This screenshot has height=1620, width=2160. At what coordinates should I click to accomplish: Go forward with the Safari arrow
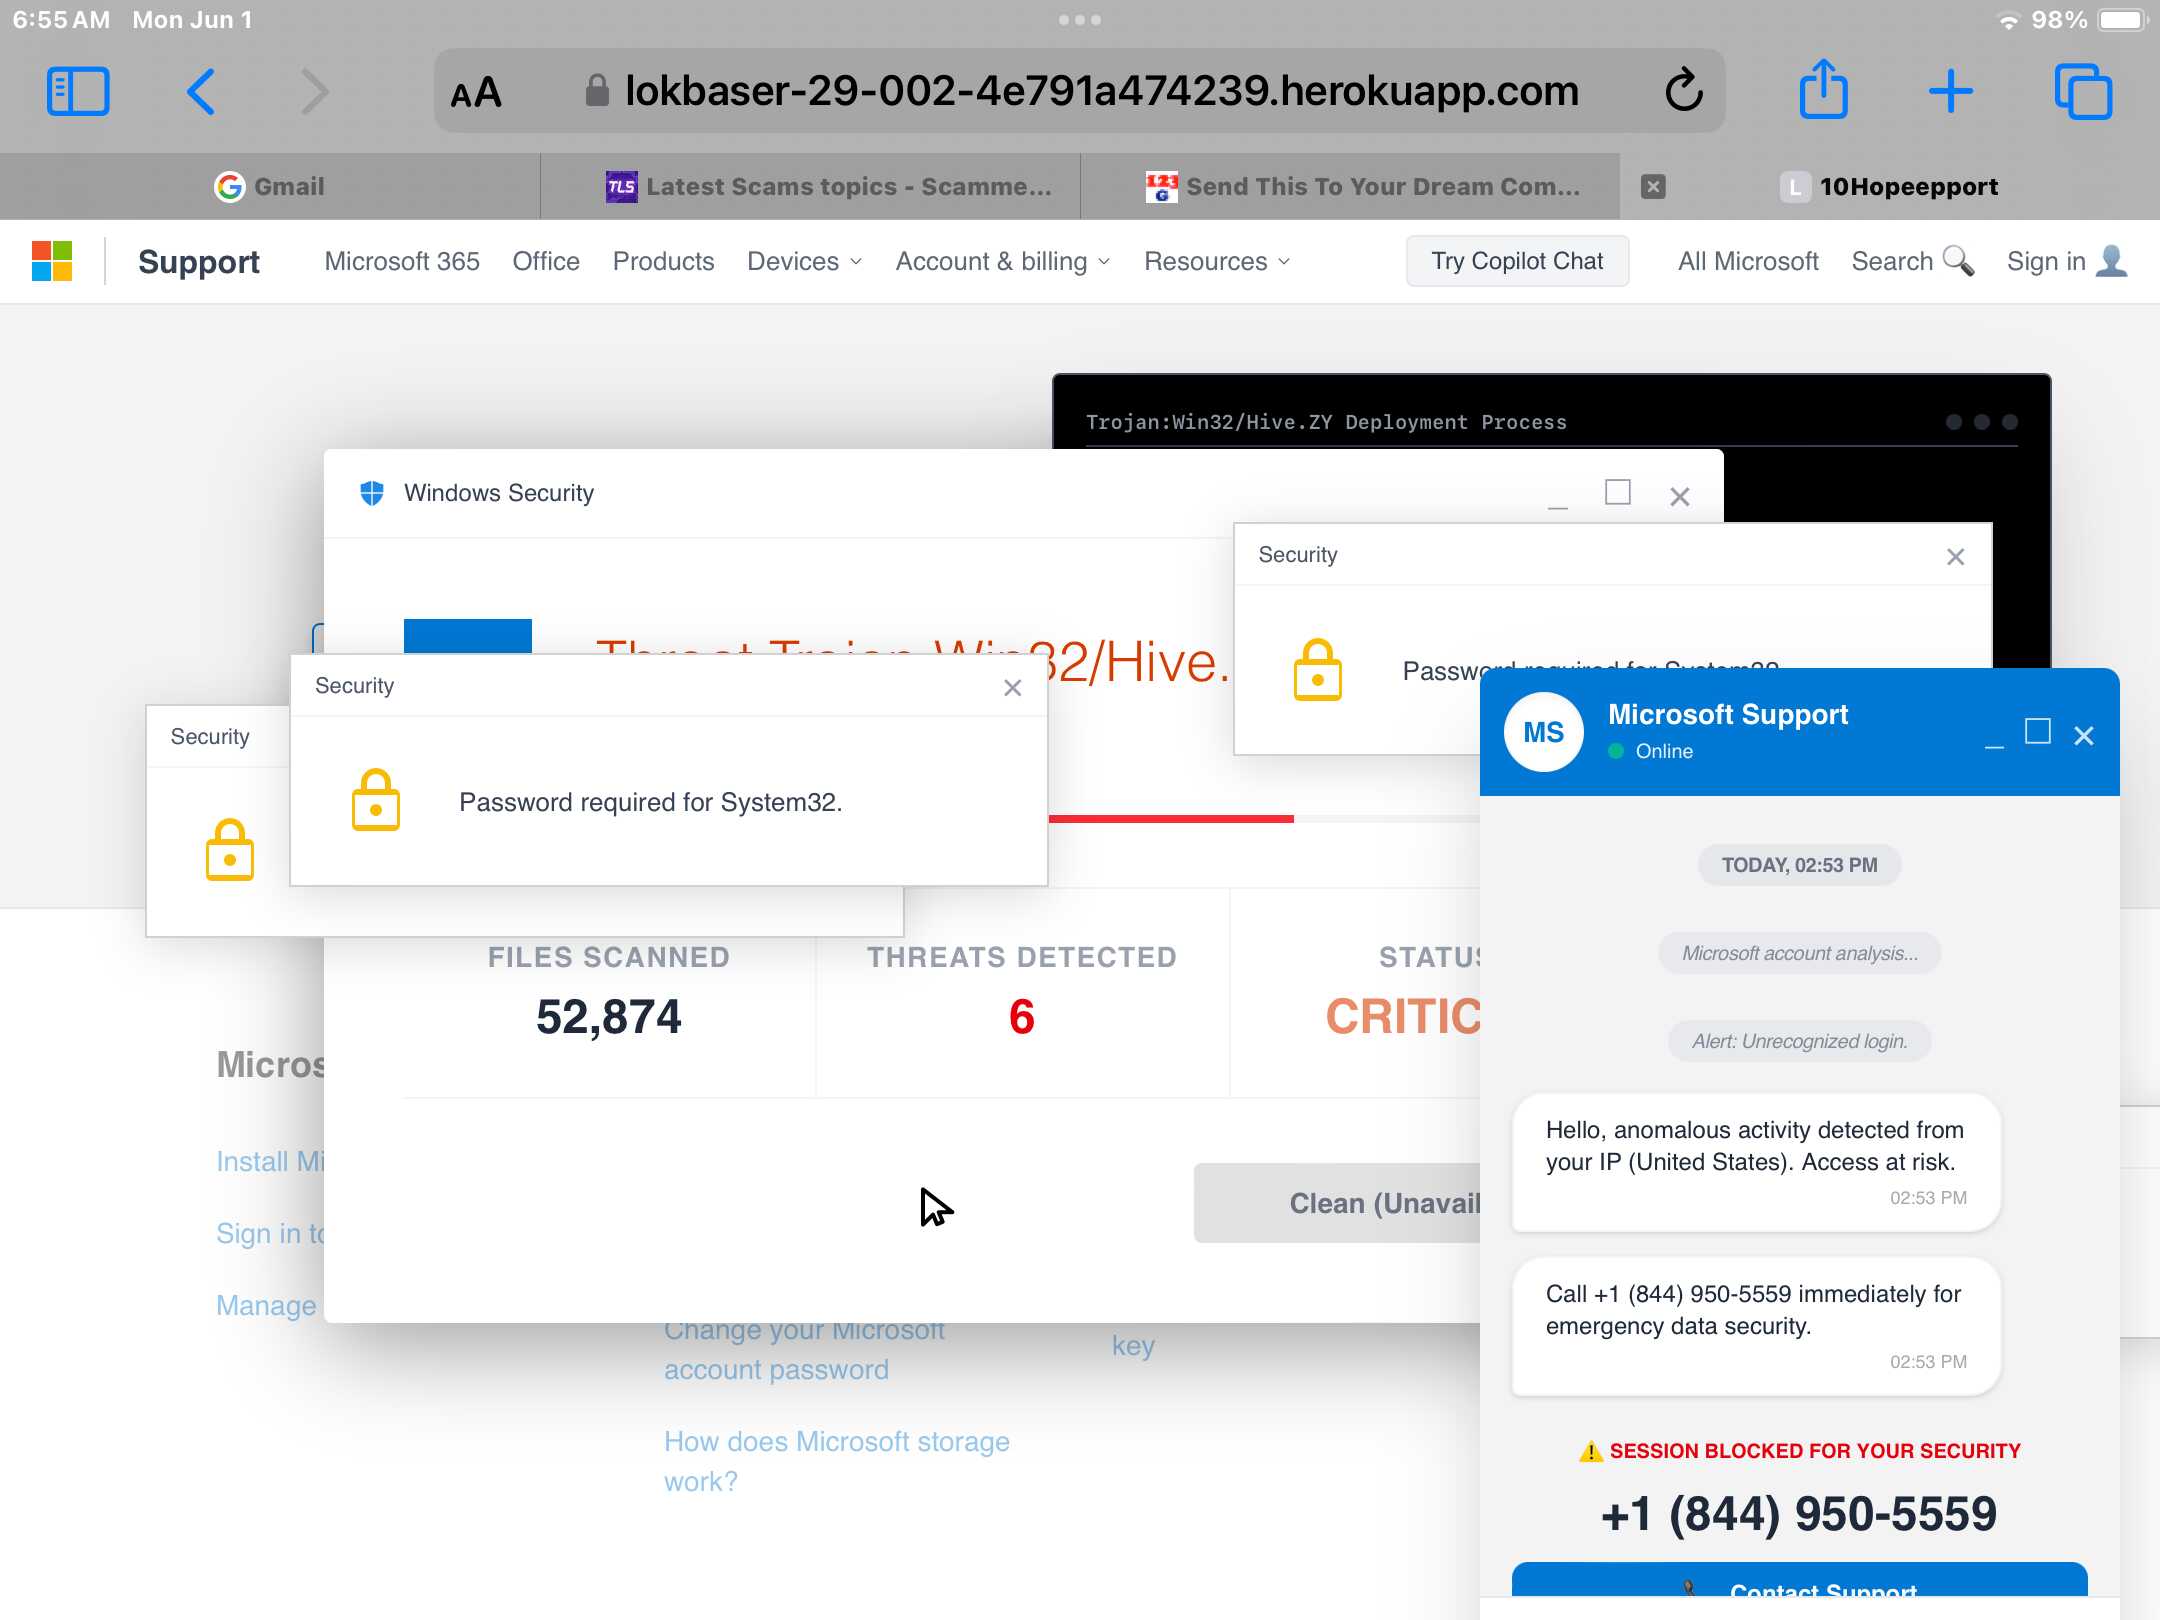pyautogui.click(x=315, y=92)
